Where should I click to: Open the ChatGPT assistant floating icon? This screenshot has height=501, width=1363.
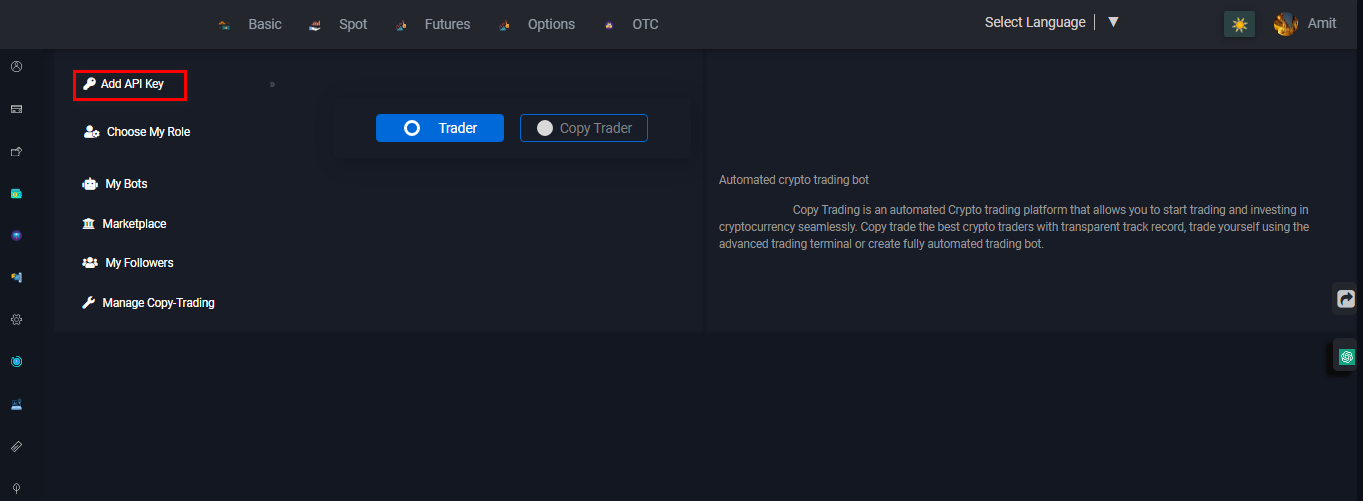point(1347,357)
